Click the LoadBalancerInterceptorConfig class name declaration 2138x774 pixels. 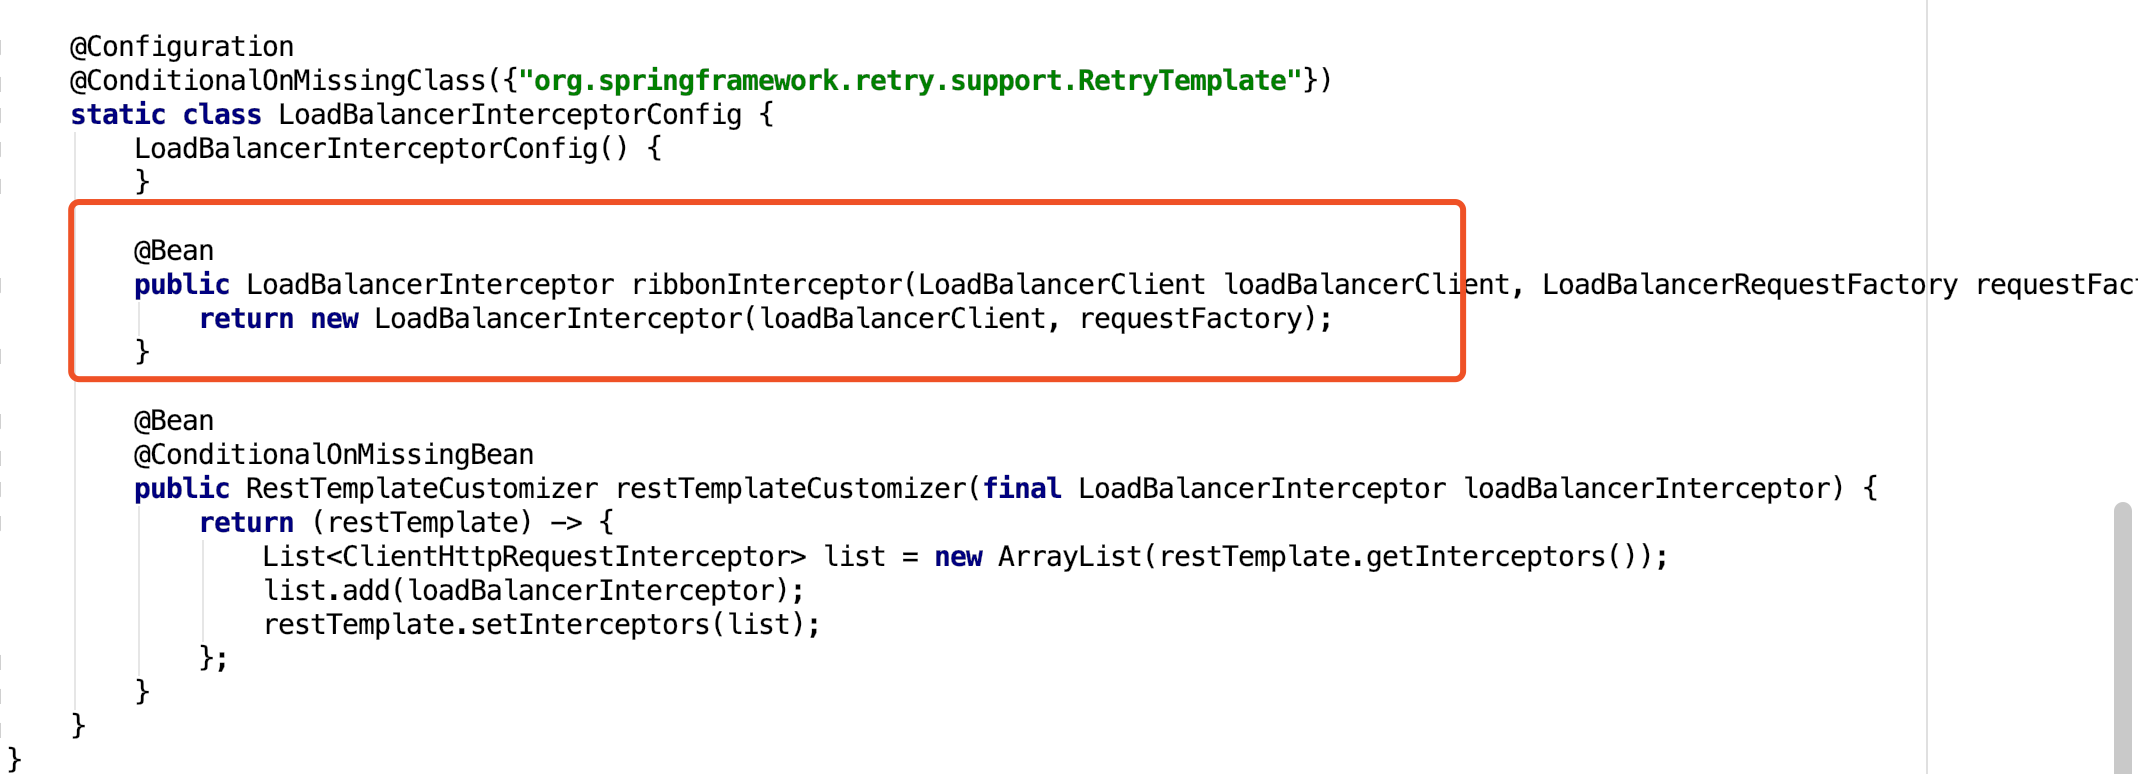(x=509, y=115)
